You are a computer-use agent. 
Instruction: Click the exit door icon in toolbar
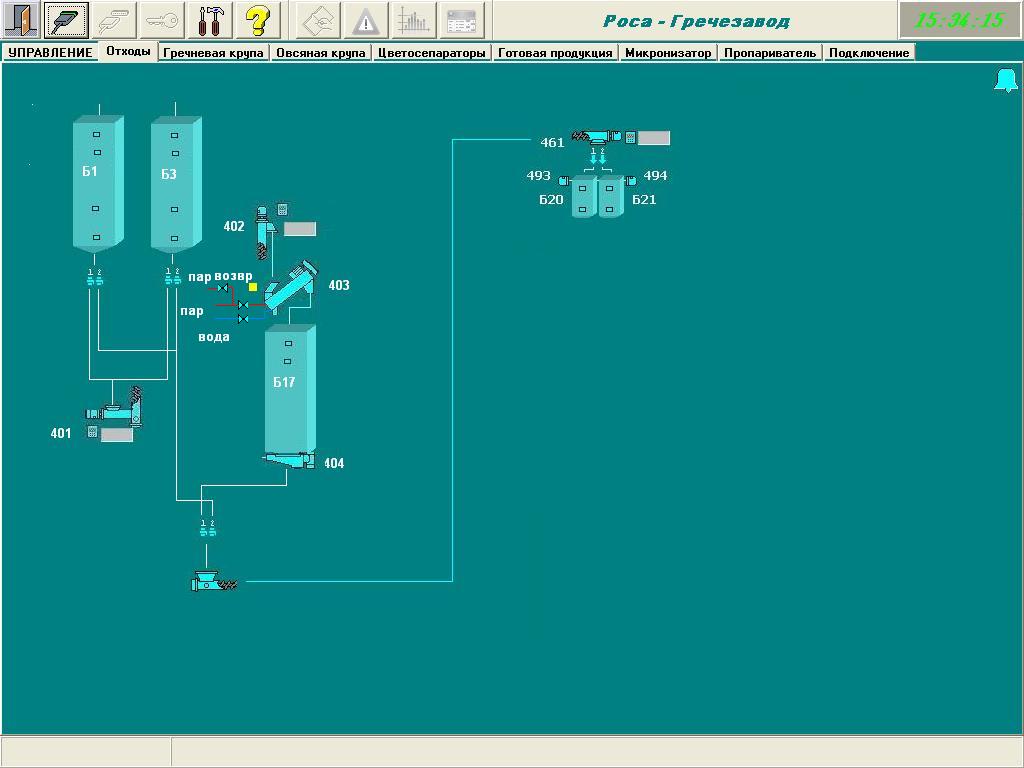point(20,20)
